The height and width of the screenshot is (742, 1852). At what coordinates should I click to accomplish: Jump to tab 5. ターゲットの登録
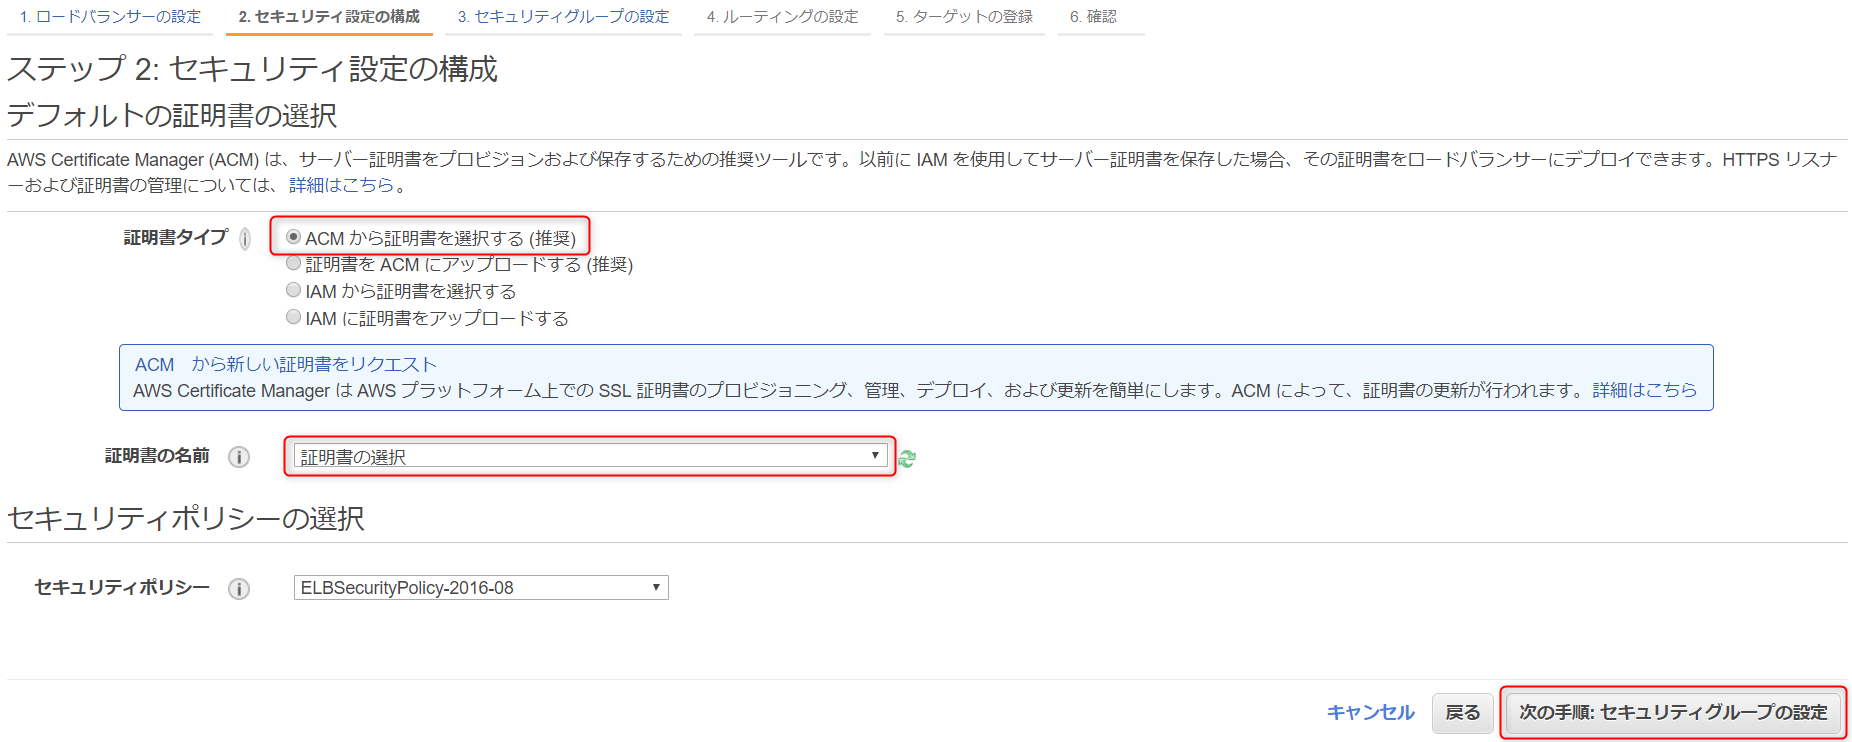point(964,17)
